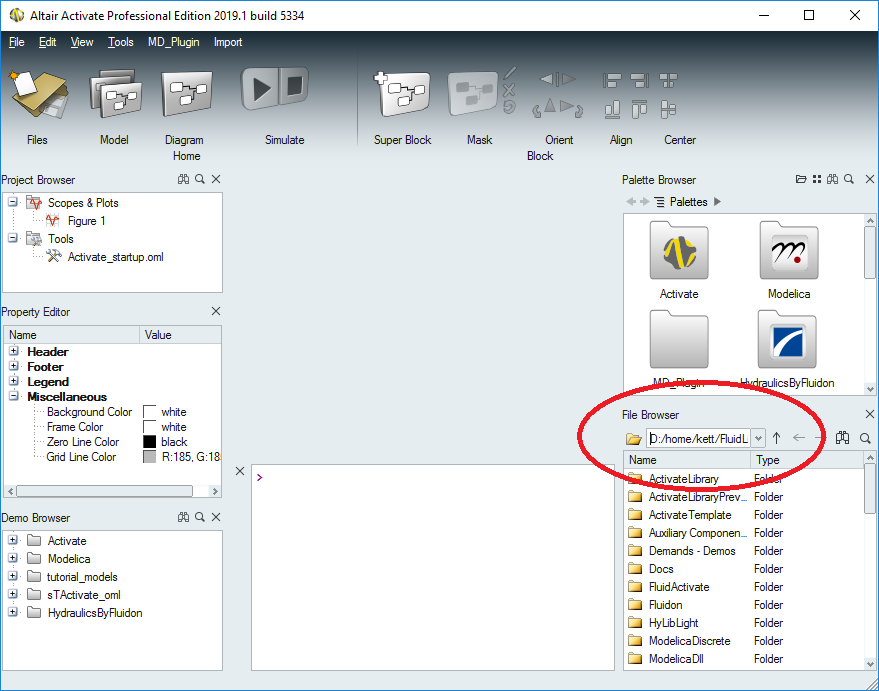Close the Property Editor panel
This screenshot has height=691, width=879.
(x=216, y=311)
